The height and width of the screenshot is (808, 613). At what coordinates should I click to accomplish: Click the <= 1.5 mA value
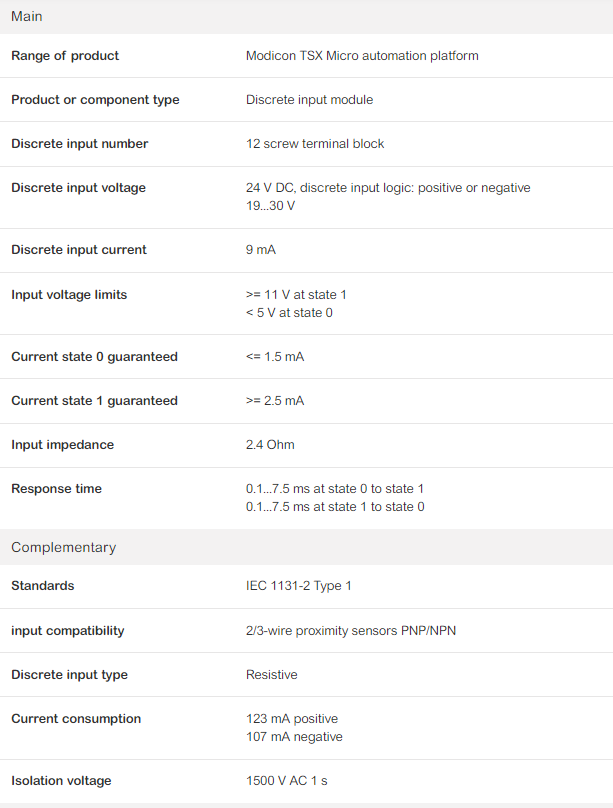pyautogui.click(x=275, y=357)
